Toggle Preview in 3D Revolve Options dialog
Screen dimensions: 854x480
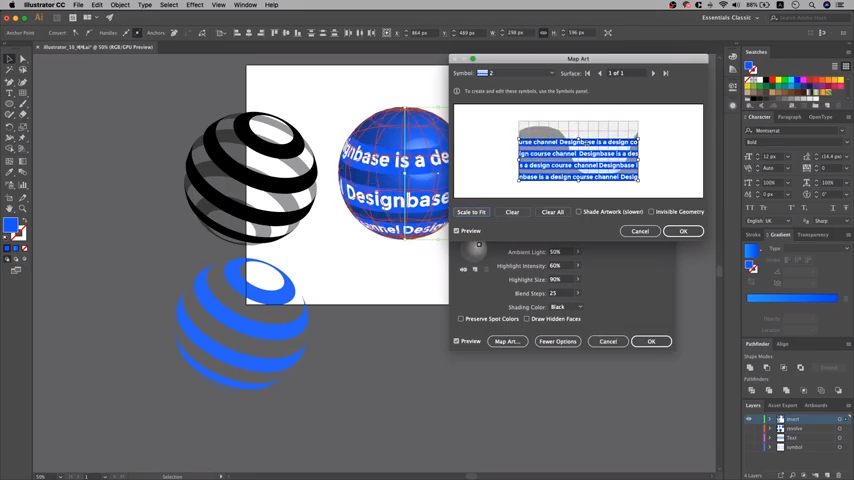click(456, 341)
